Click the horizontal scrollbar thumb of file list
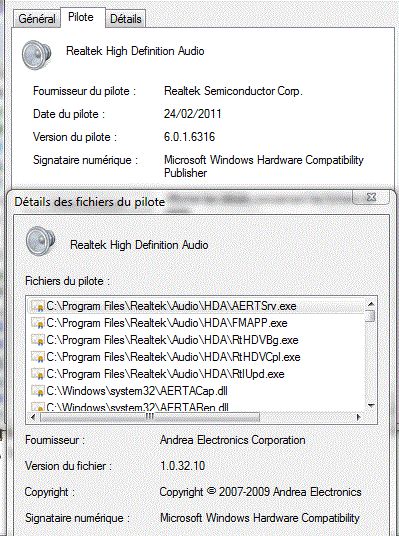Image resolution: width=399 pixels, height=536 pixels. tap(150, 417)
